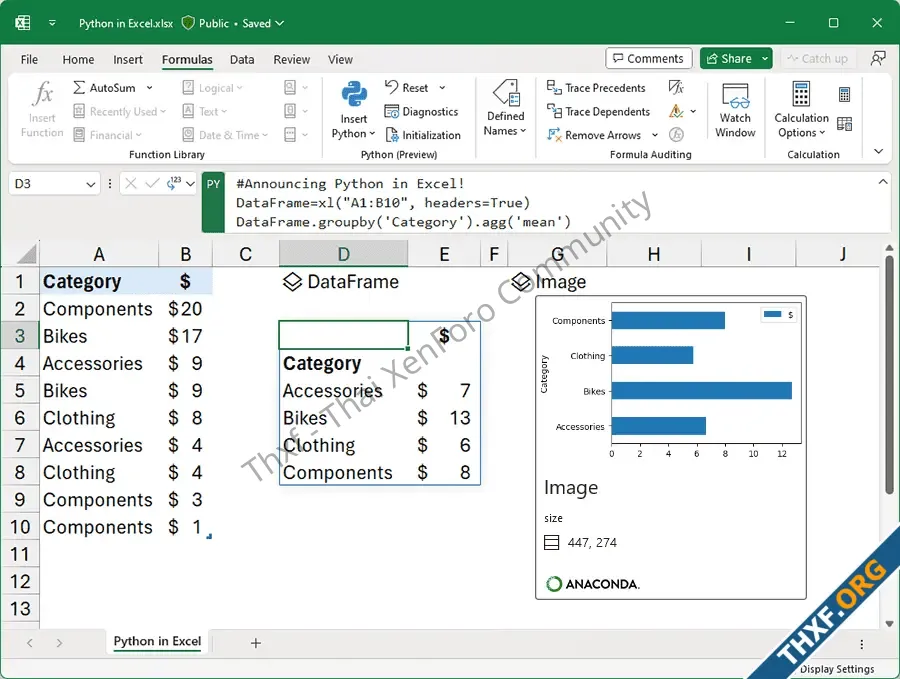Select column D header
This screenshot has width=900, height=679.
tap(343, 254)
